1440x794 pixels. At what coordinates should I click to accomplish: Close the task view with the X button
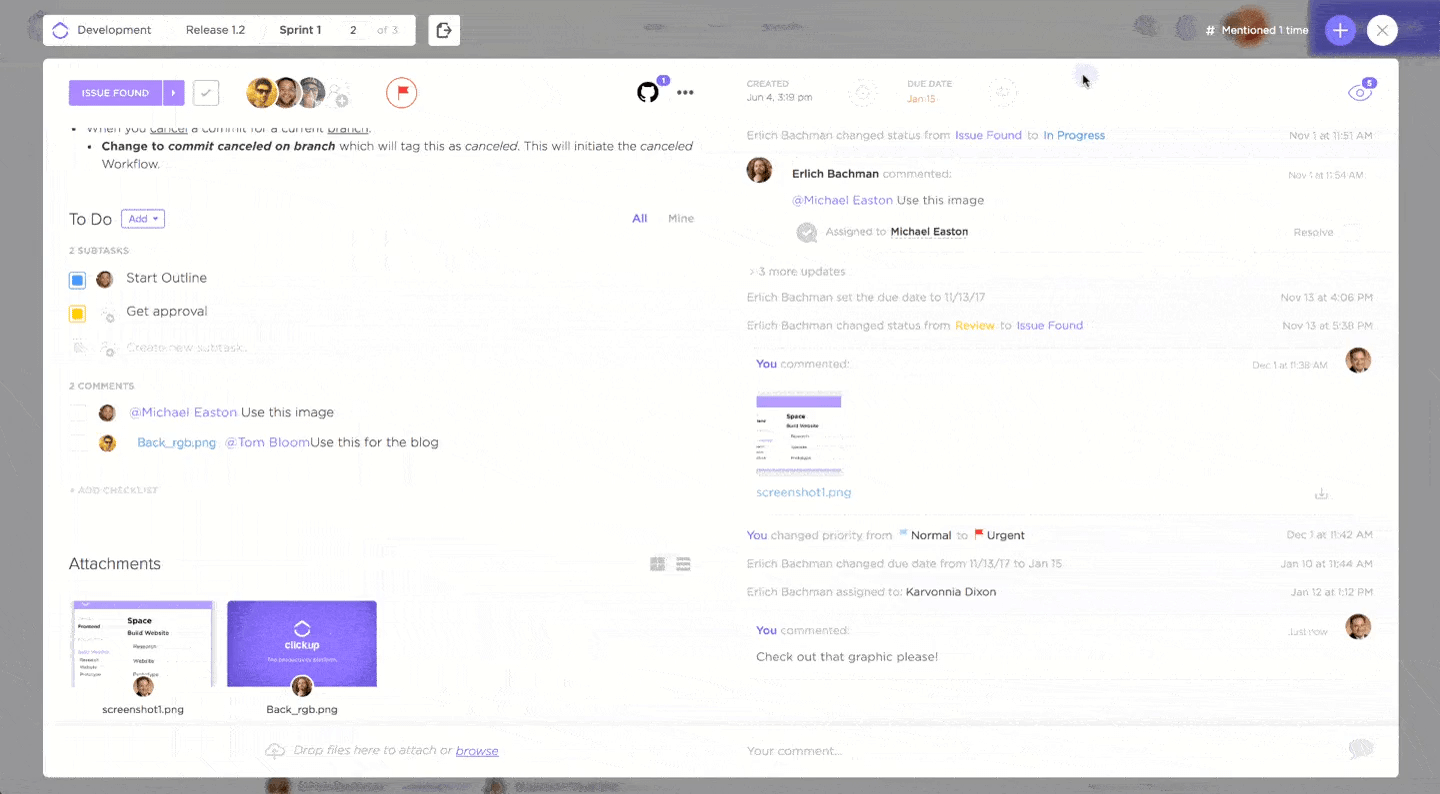(x=1382, y=30)
